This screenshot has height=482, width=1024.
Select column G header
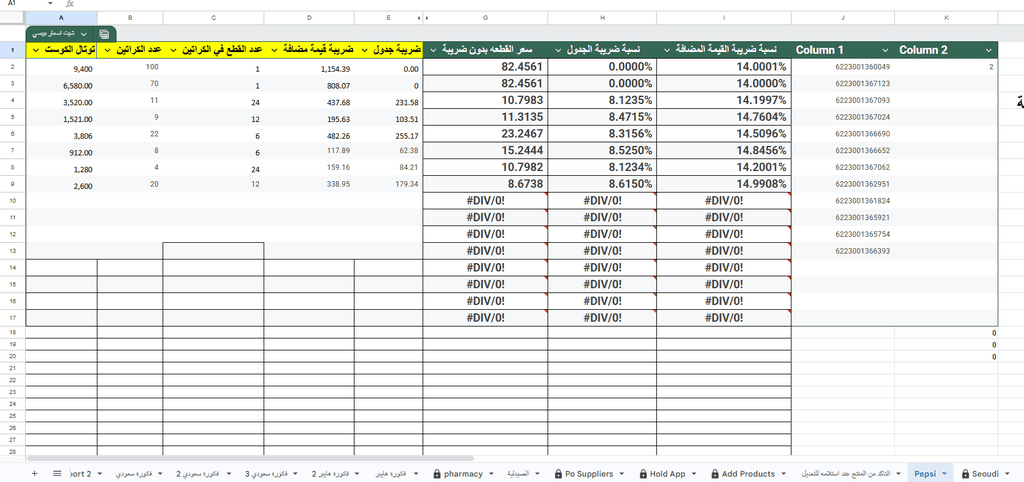(485, 18)
